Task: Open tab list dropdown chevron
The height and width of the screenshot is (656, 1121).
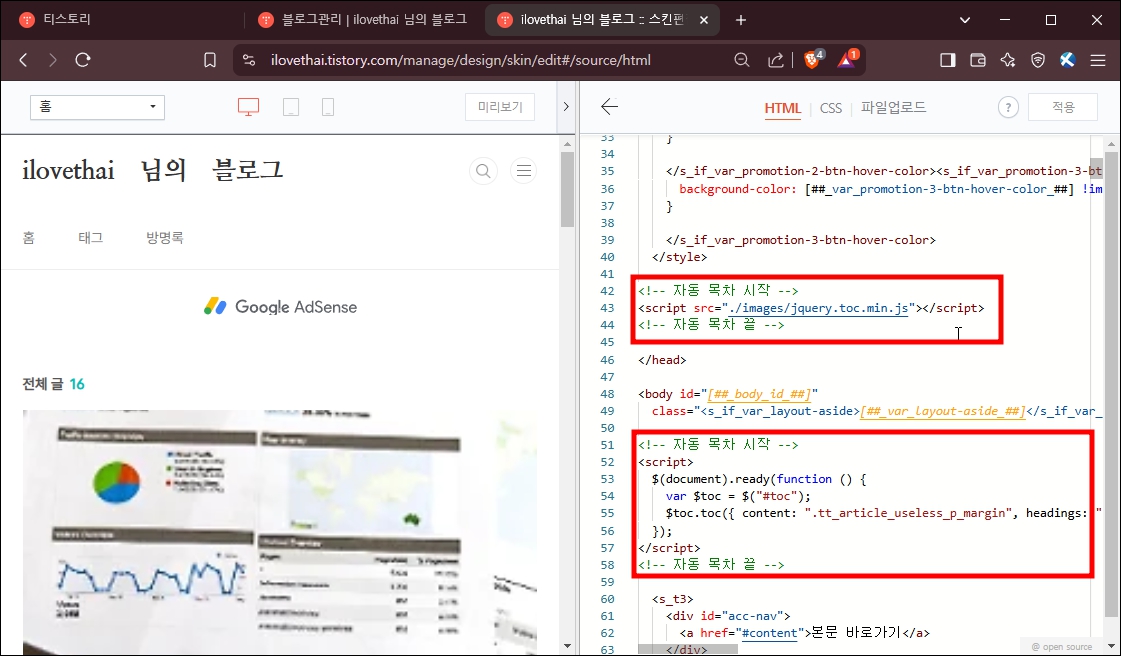Action: 964,20
